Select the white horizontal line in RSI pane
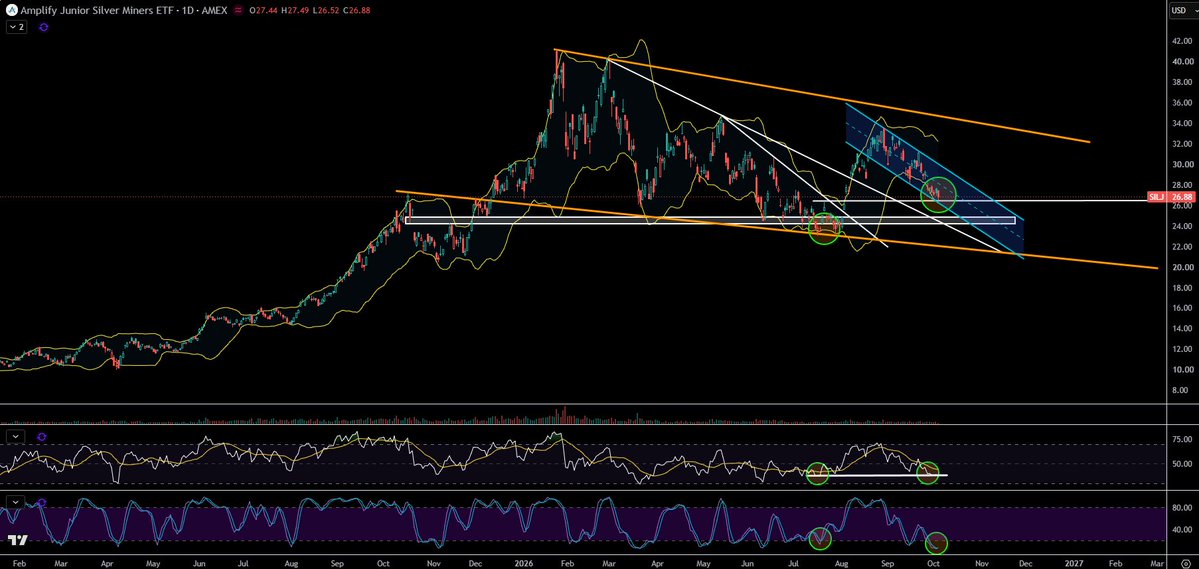 pos(877,475)
